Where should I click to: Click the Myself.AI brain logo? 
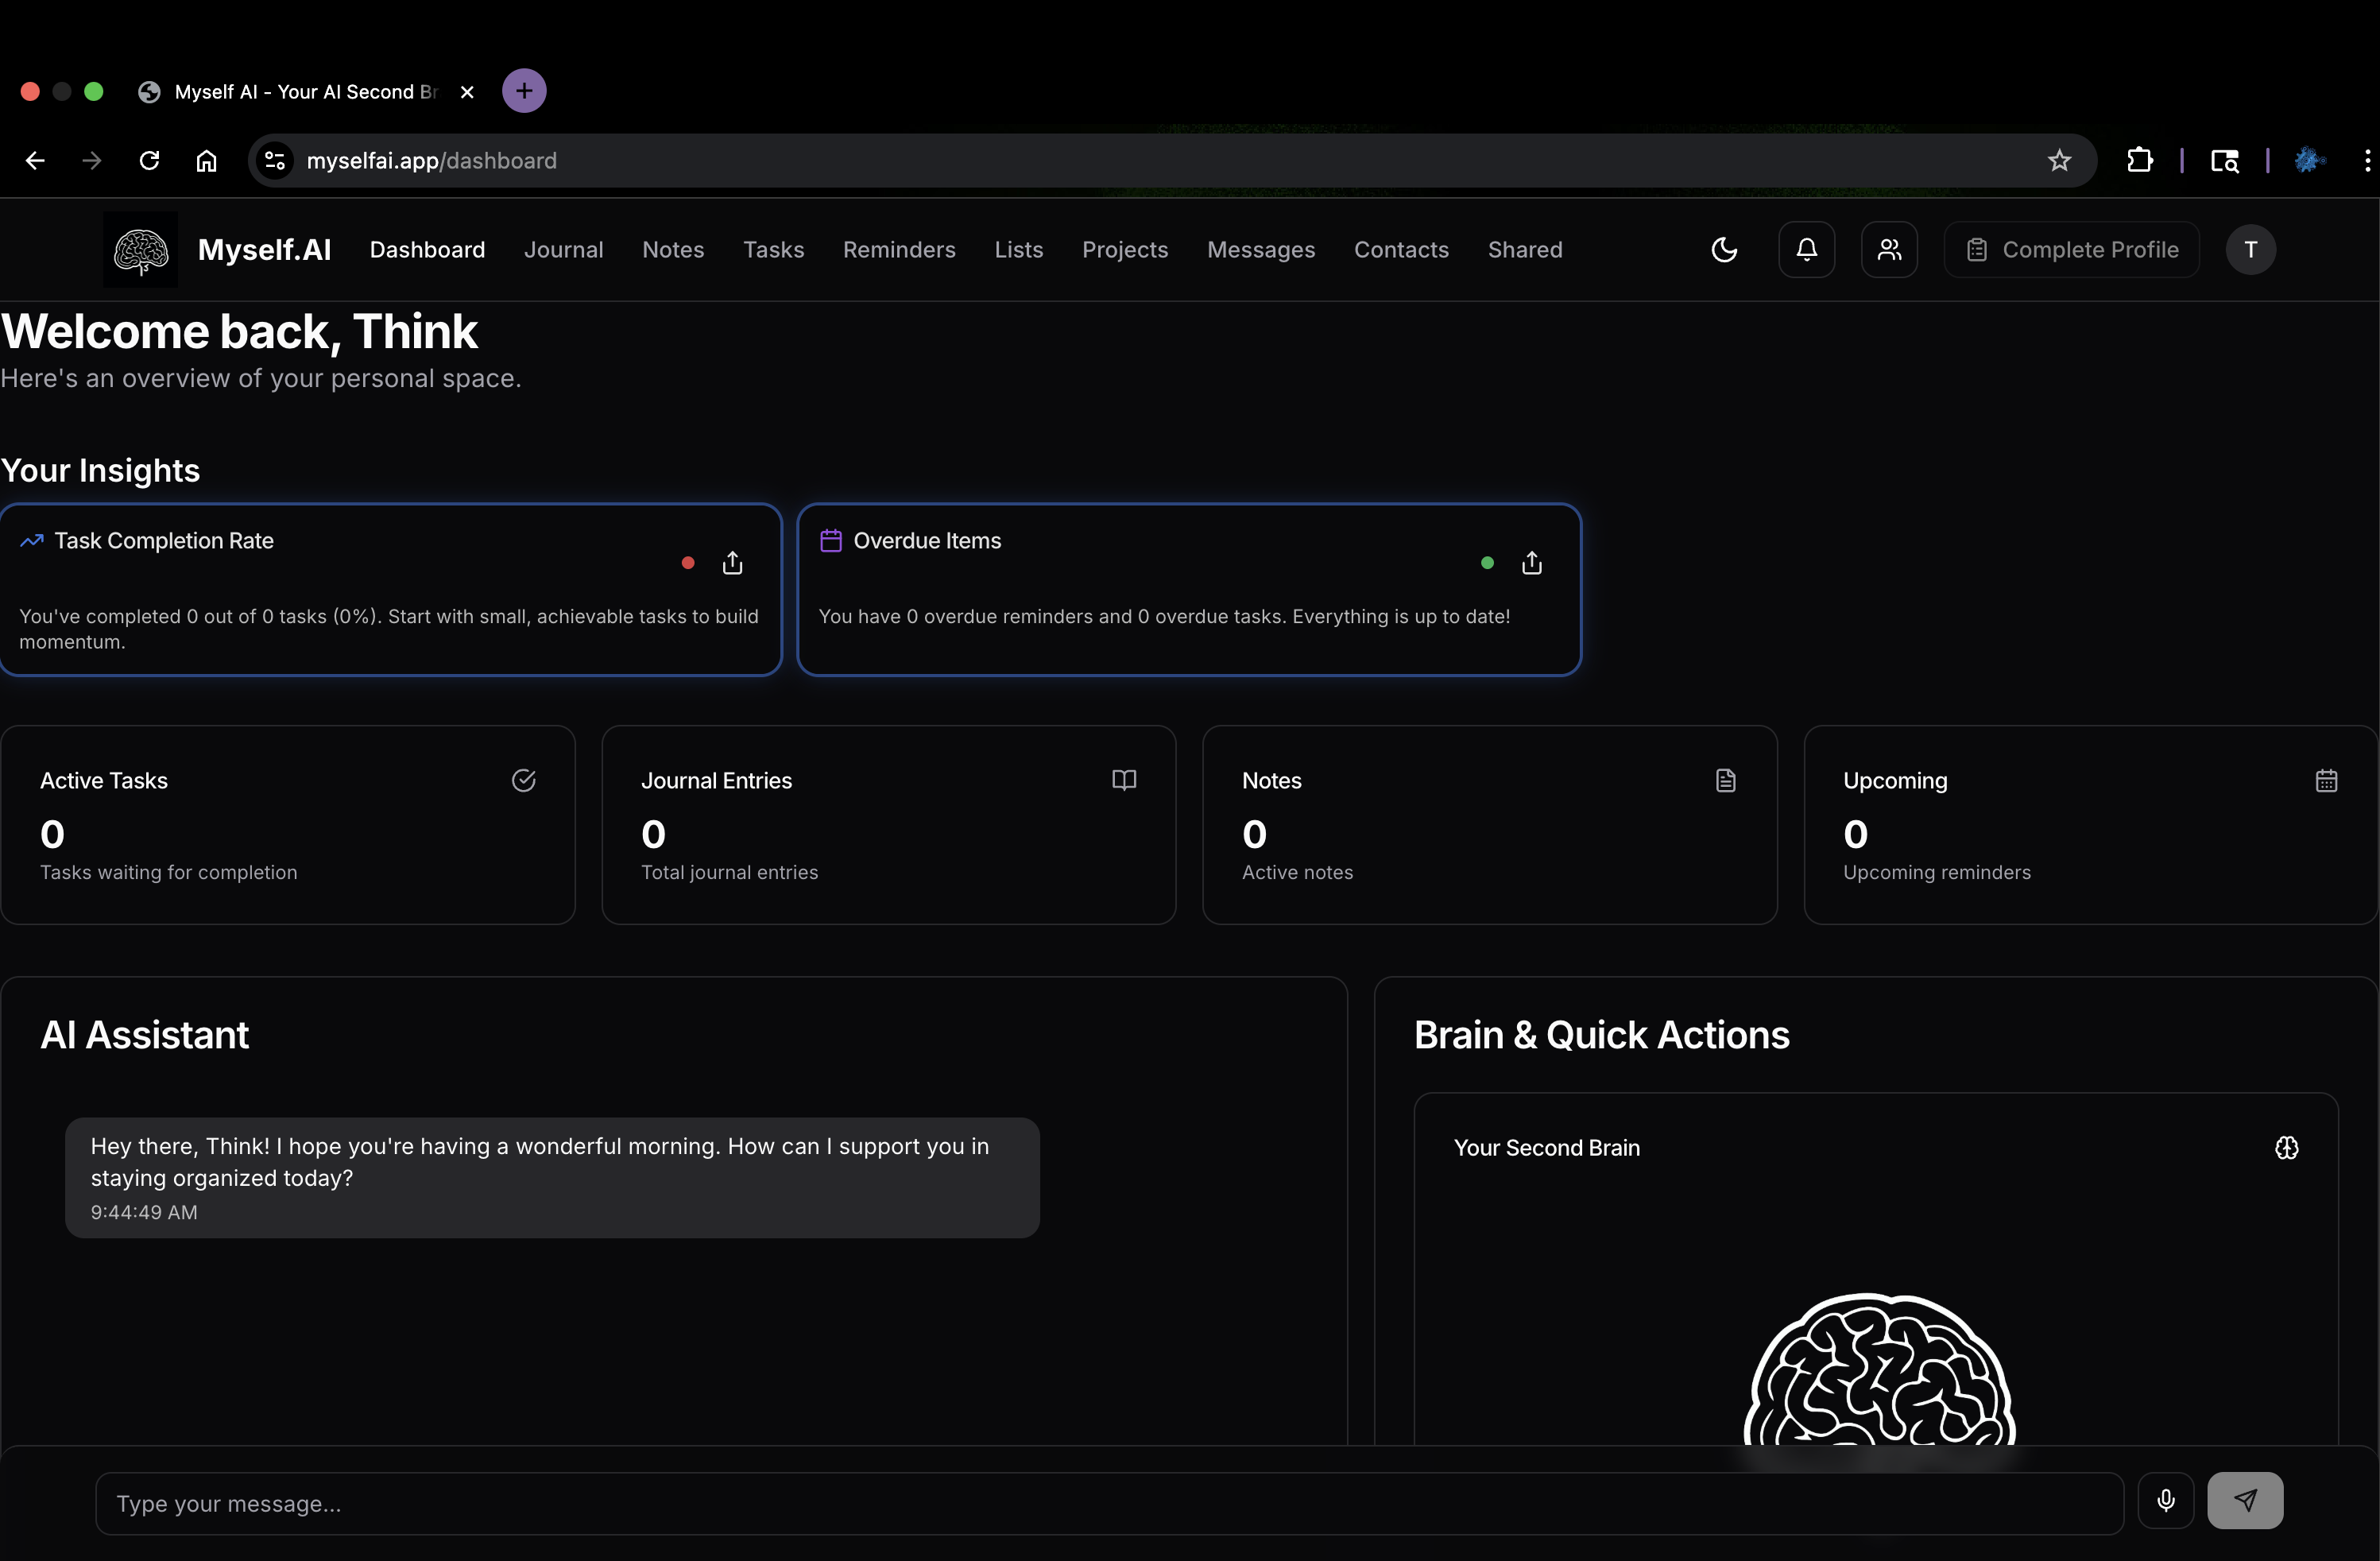(140, 250)
